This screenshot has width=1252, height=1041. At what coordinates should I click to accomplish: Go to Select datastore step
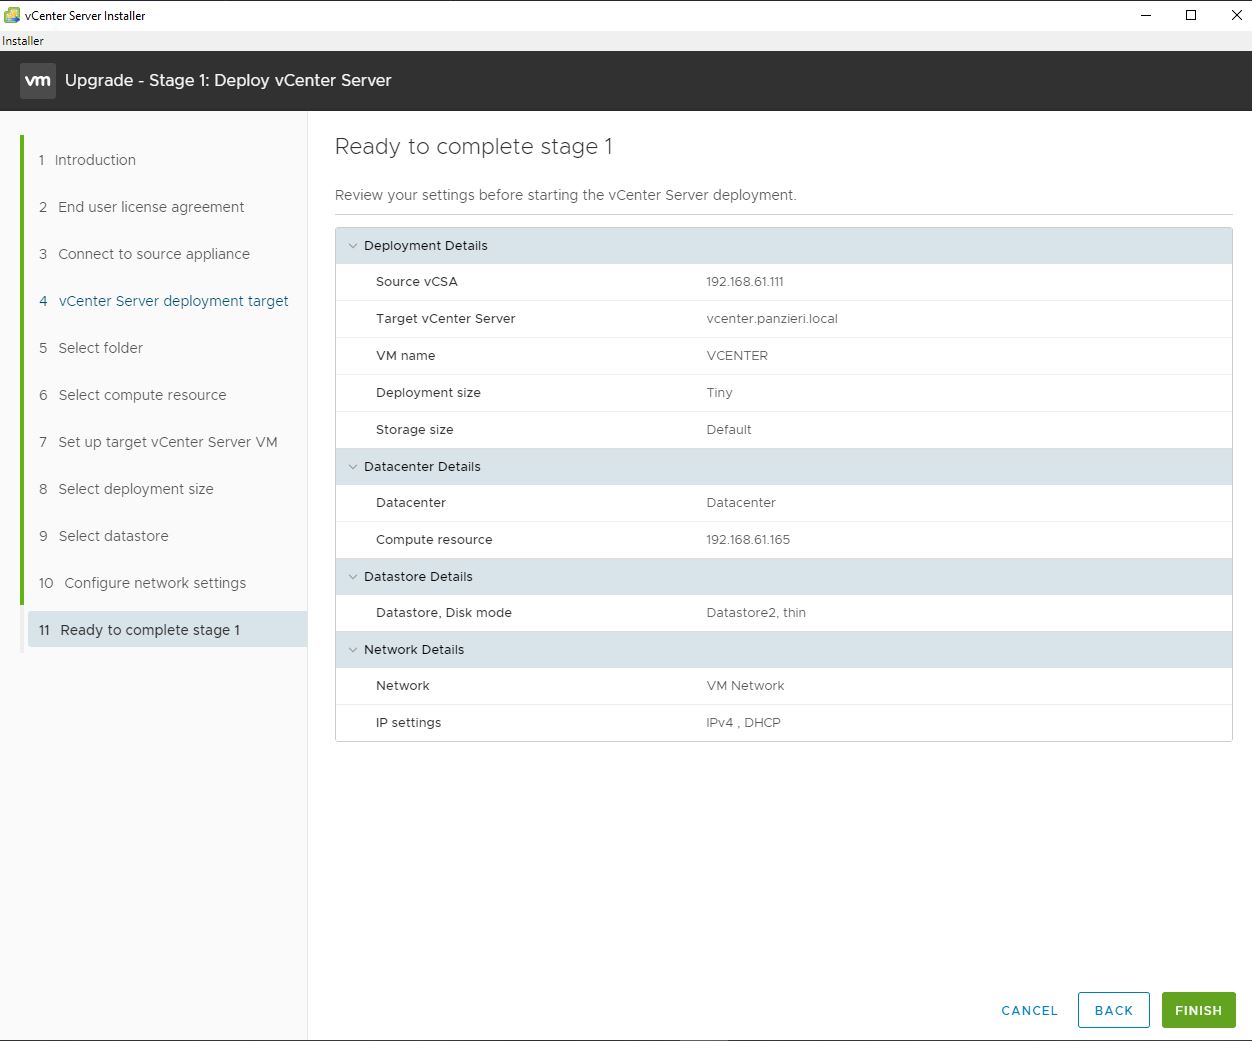click(x=103, y=536)
